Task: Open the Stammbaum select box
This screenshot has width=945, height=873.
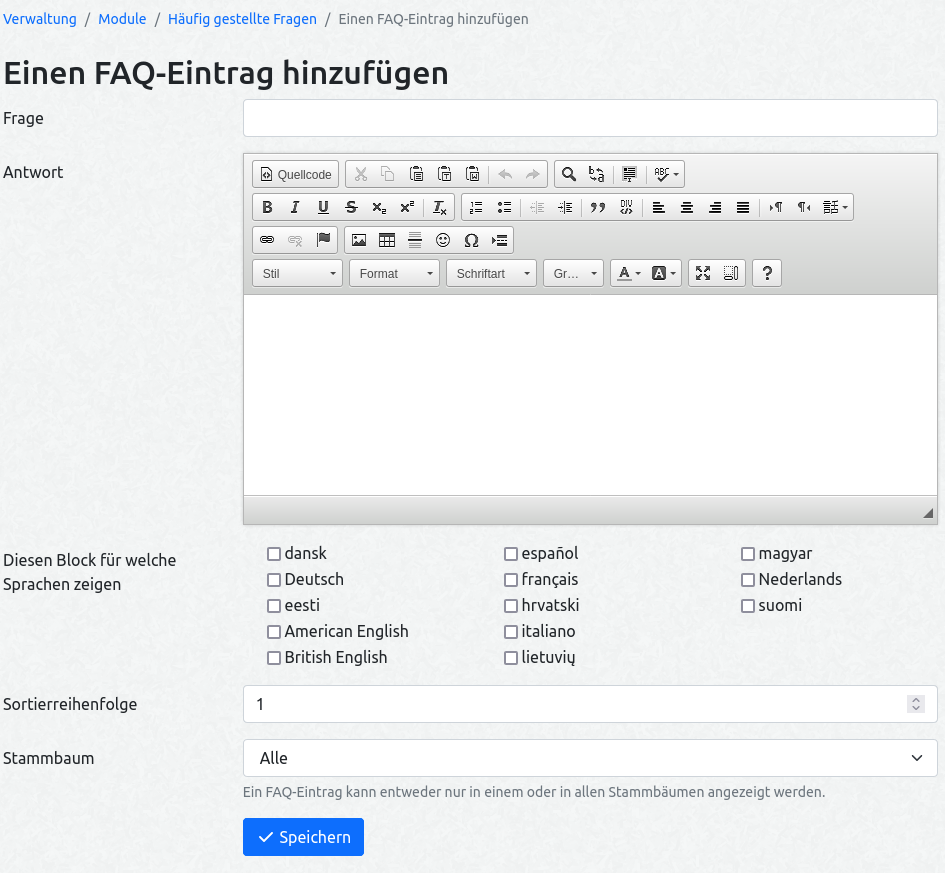Action: (590, 758)
